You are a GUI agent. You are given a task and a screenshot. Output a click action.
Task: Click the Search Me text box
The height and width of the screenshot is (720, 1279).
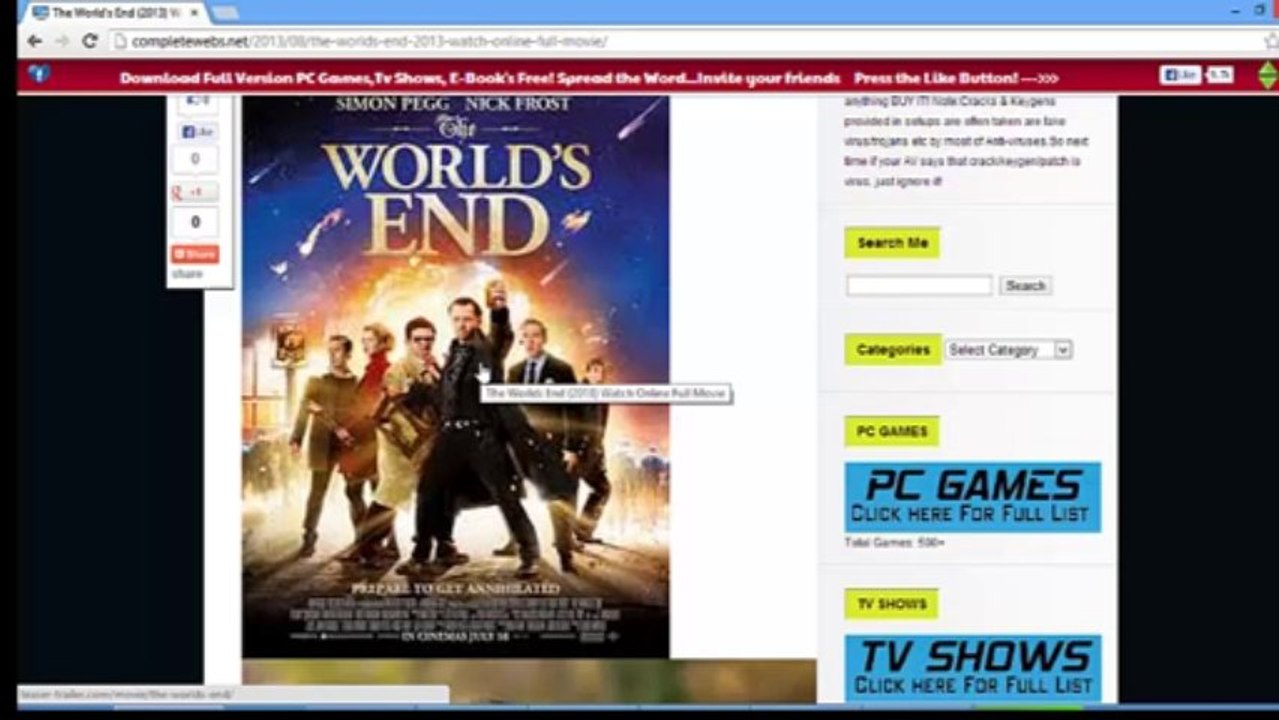coord(919,286)
